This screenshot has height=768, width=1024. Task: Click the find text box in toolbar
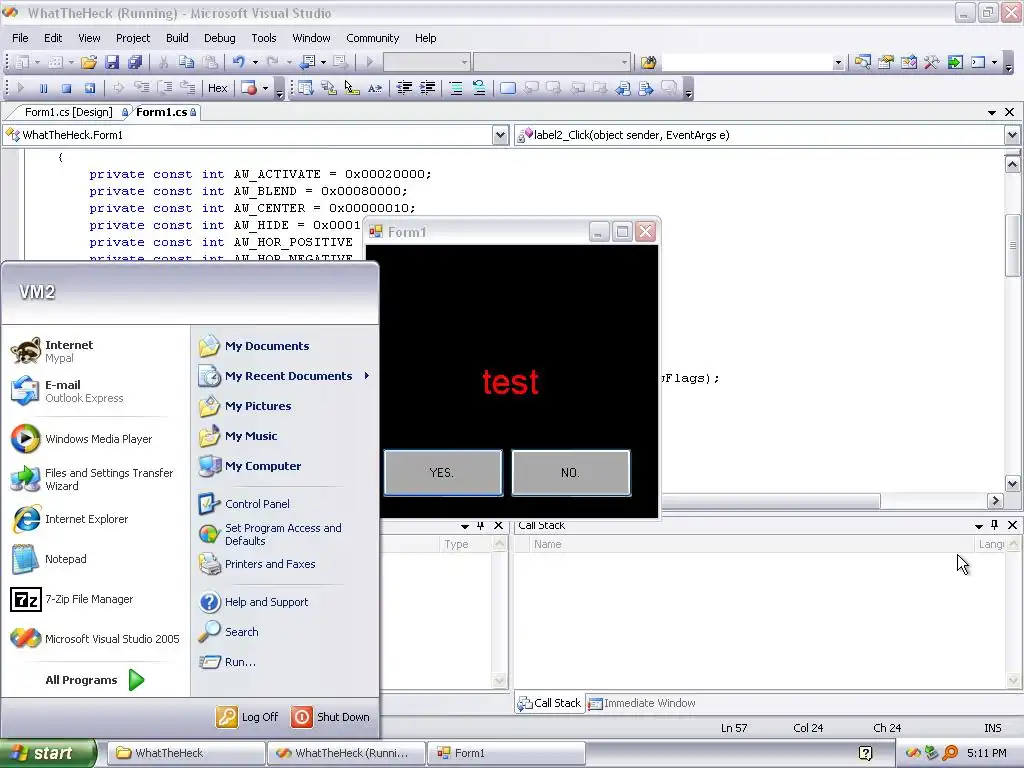(746, 63)
